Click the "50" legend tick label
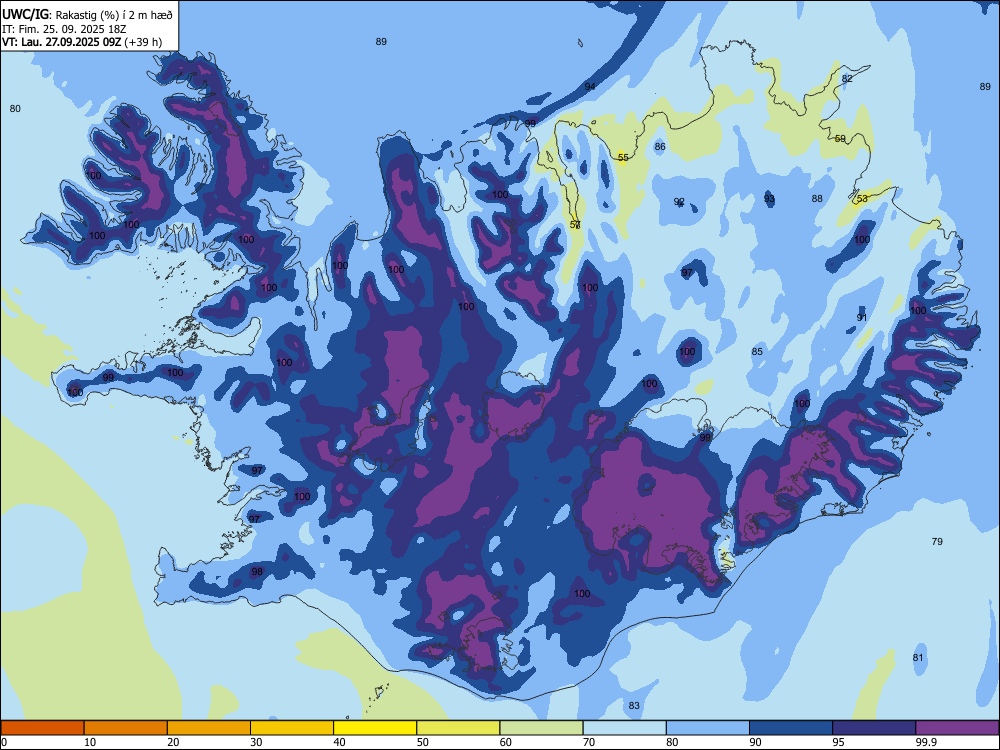This screenshot has width=1000, height=750. click(423, 742)
